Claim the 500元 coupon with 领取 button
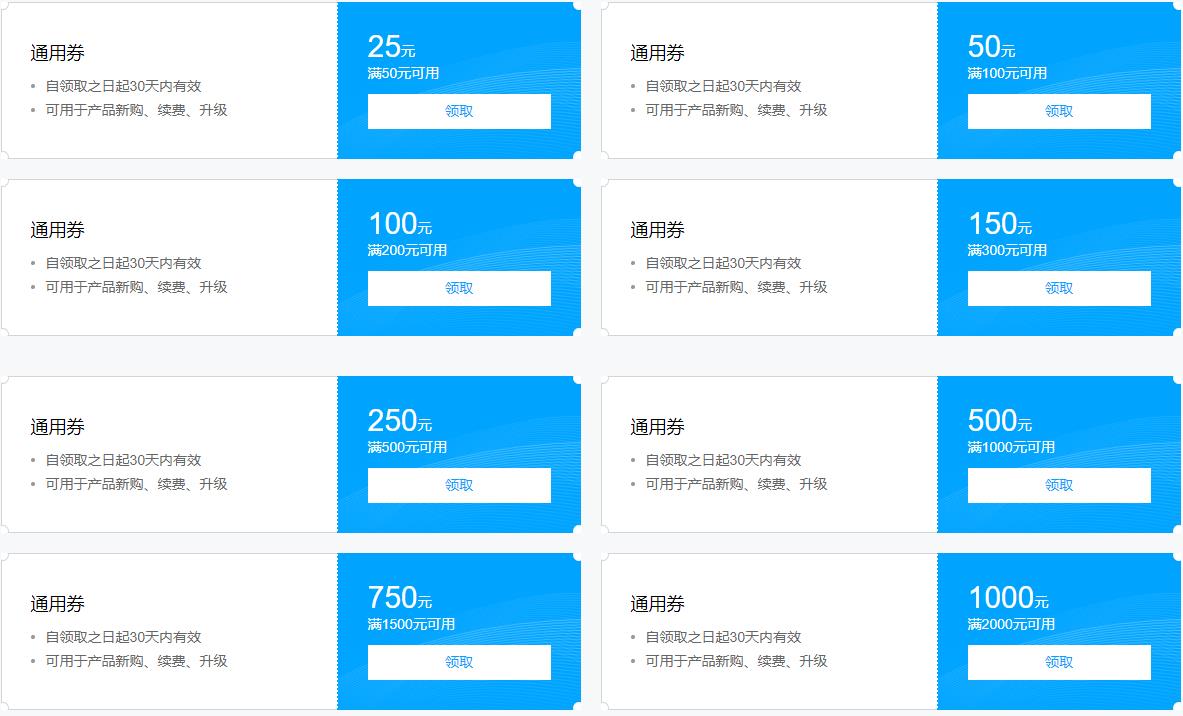 pyautogui.click(x=1059, y=485)
